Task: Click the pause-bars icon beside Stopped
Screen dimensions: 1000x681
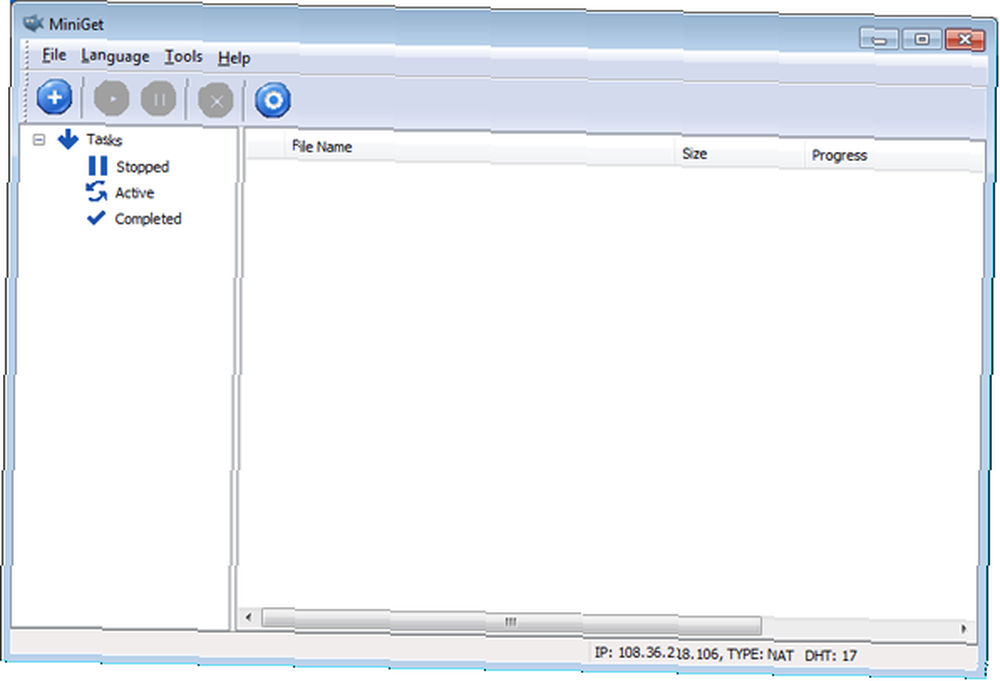Action: 98,166
